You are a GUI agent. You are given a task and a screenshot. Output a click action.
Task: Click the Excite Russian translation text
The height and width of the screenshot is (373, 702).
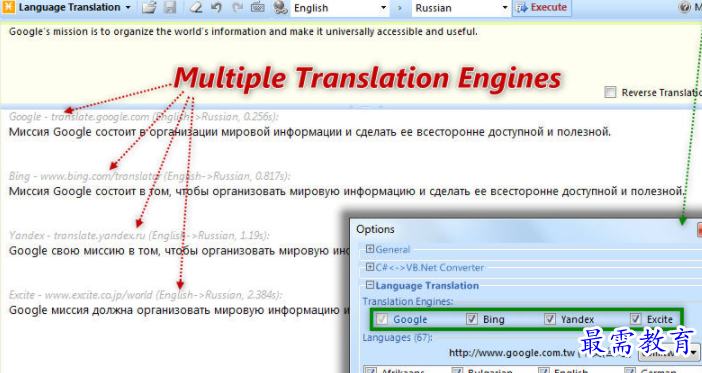pos(179,310)
